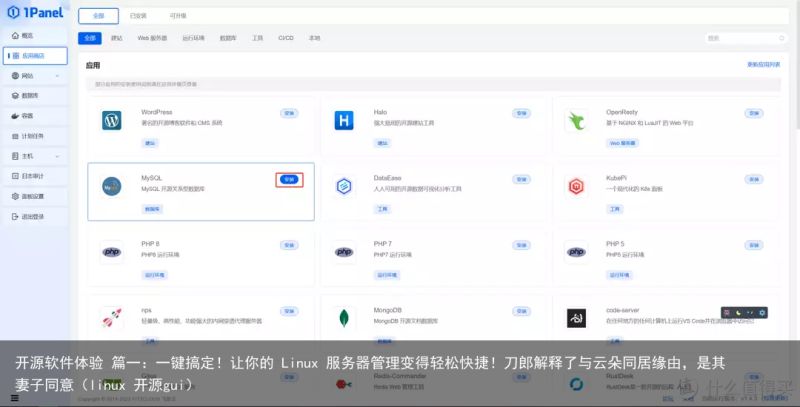Click 运行环境 tag under PHP 5

619,275
